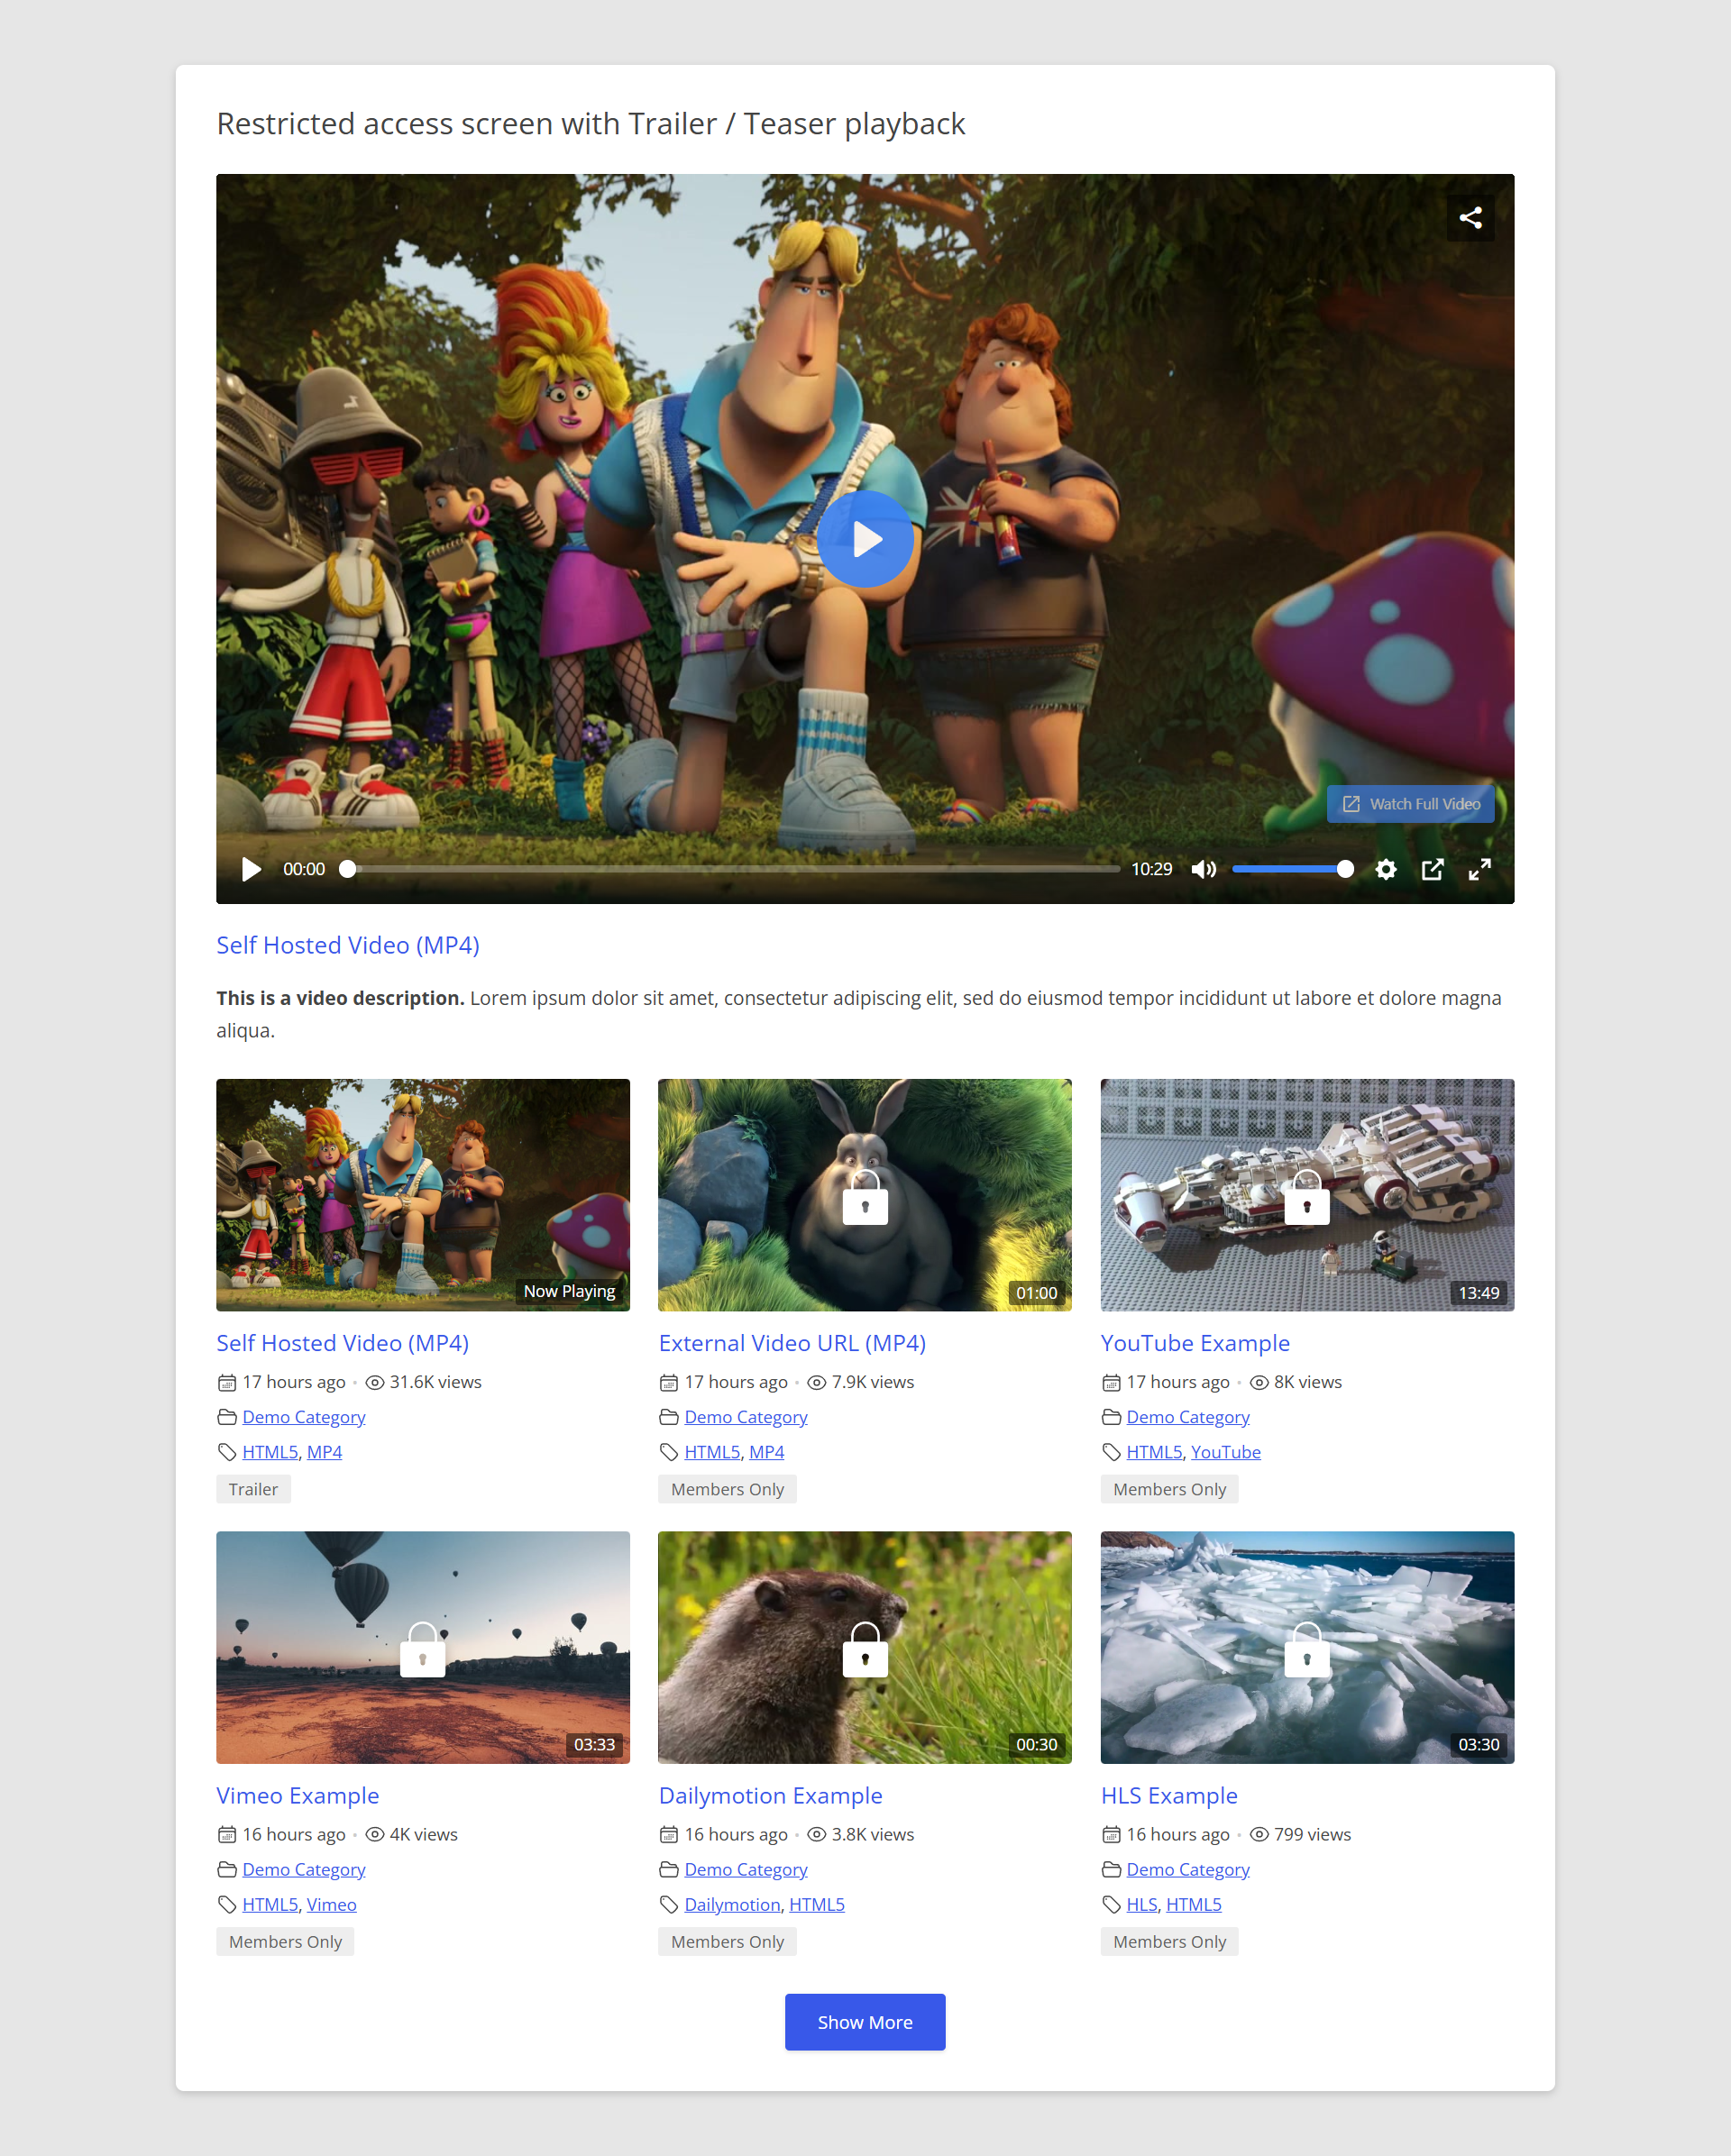Click Members Only badge on Vimeo Example card

[x=285, y=1941]
